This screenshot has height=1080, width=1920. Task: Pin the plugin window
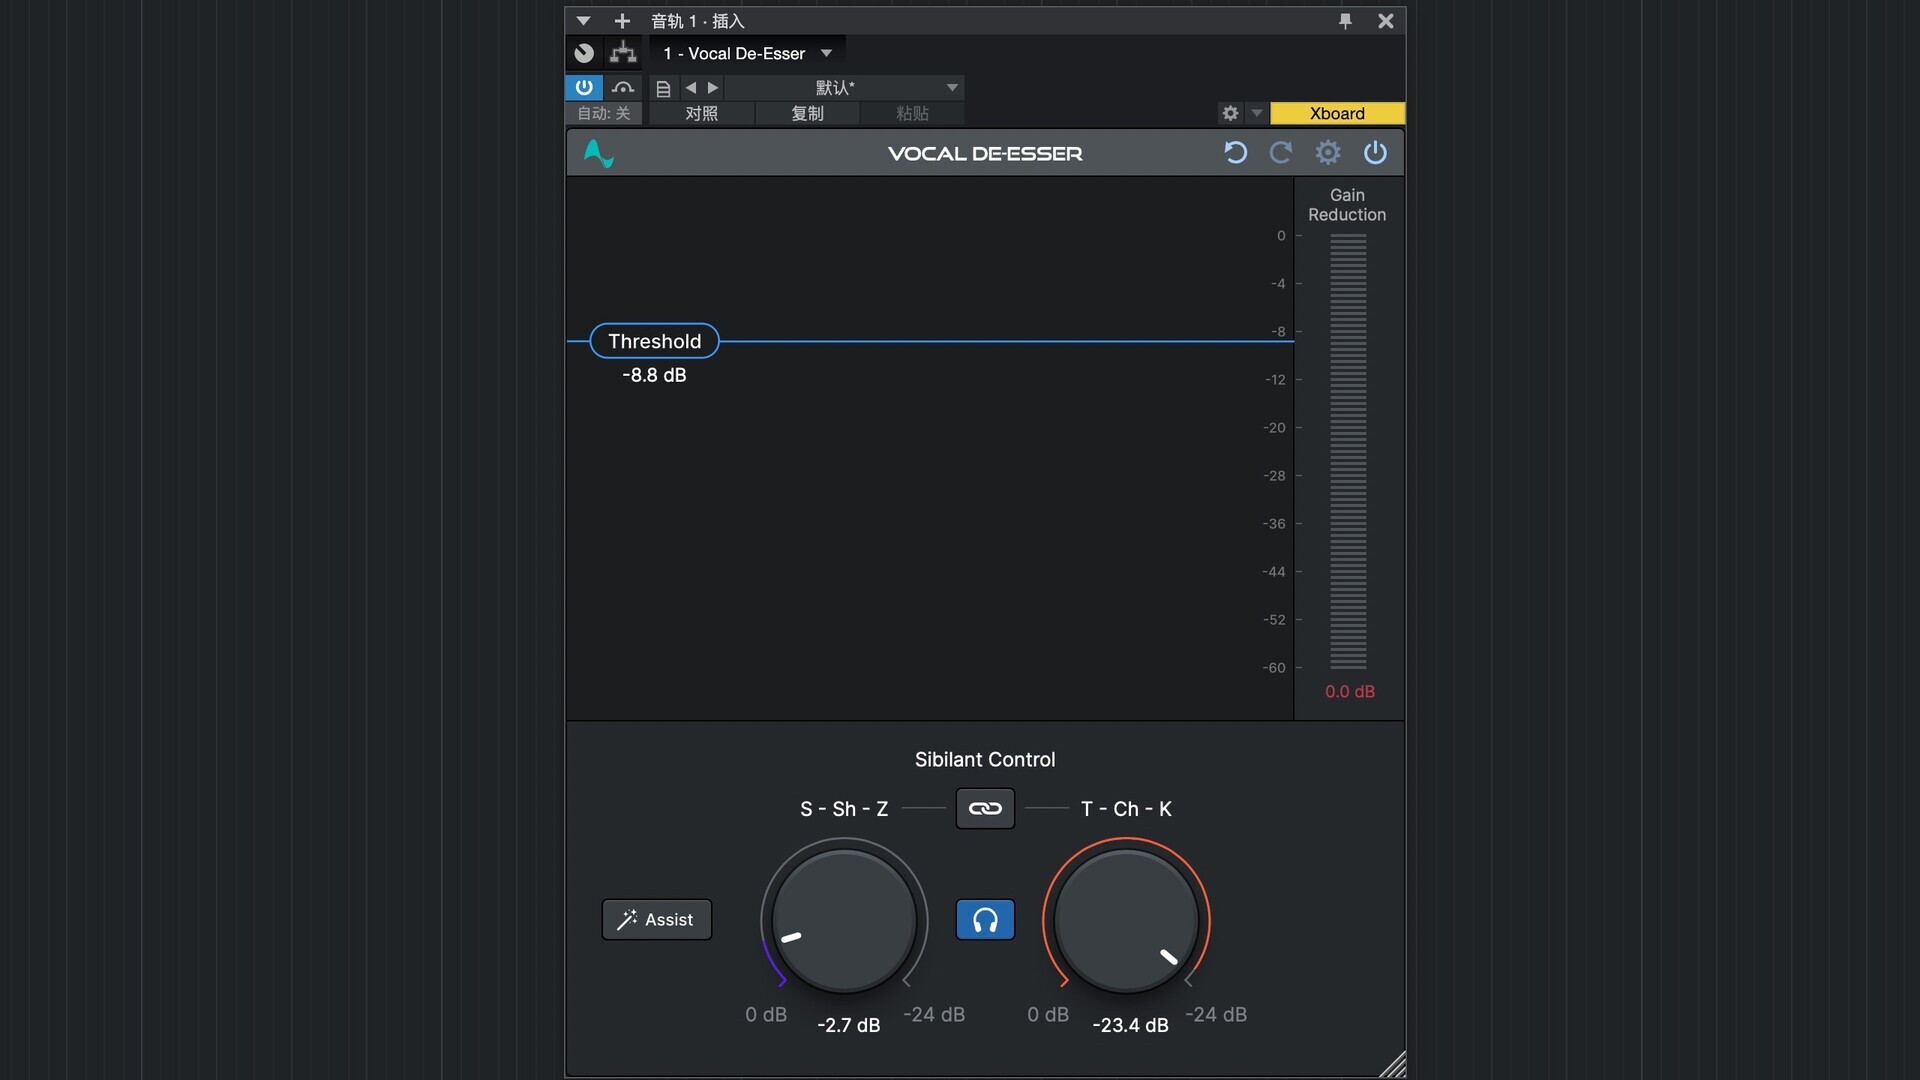pos(1345,21)
